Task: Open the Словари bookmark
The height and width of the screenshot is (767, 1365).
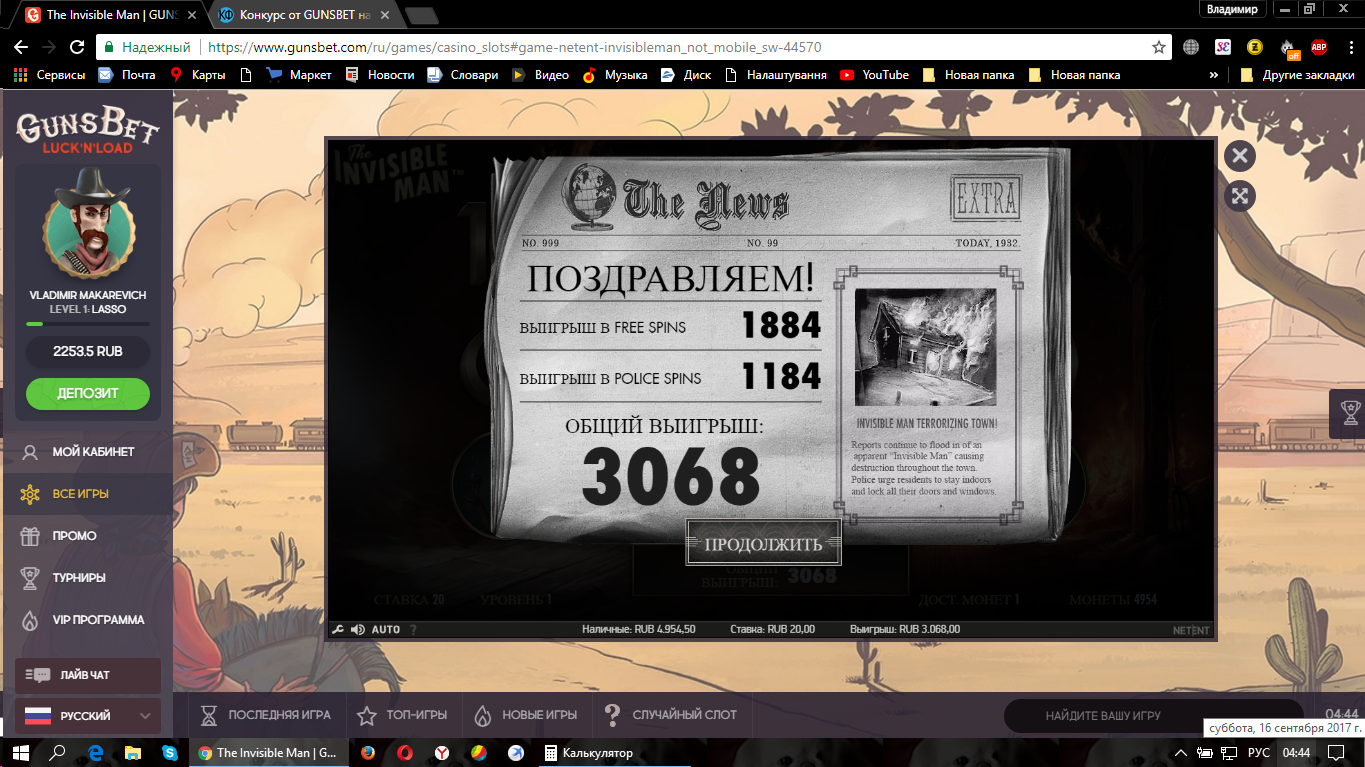Action: click(463, 75)
